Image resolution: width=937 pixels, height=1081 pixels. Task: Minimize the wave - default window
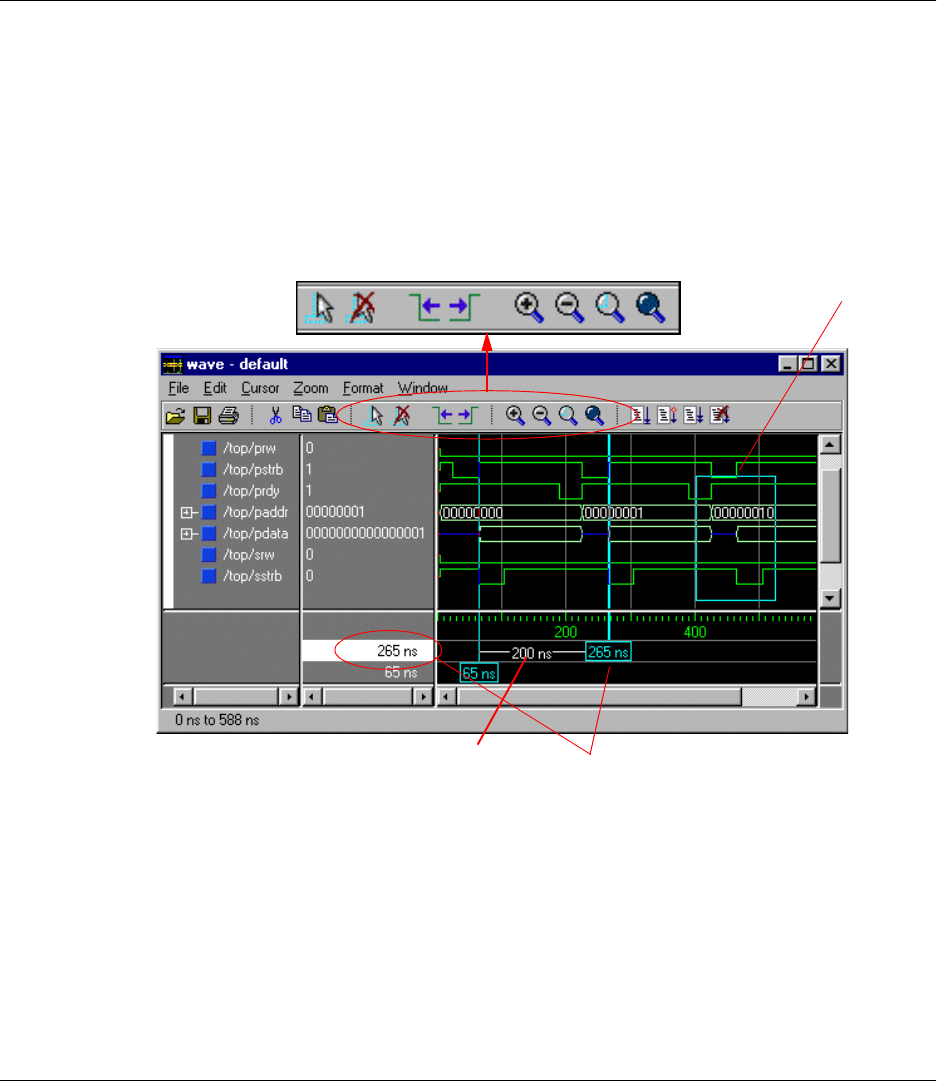point(789,363)
